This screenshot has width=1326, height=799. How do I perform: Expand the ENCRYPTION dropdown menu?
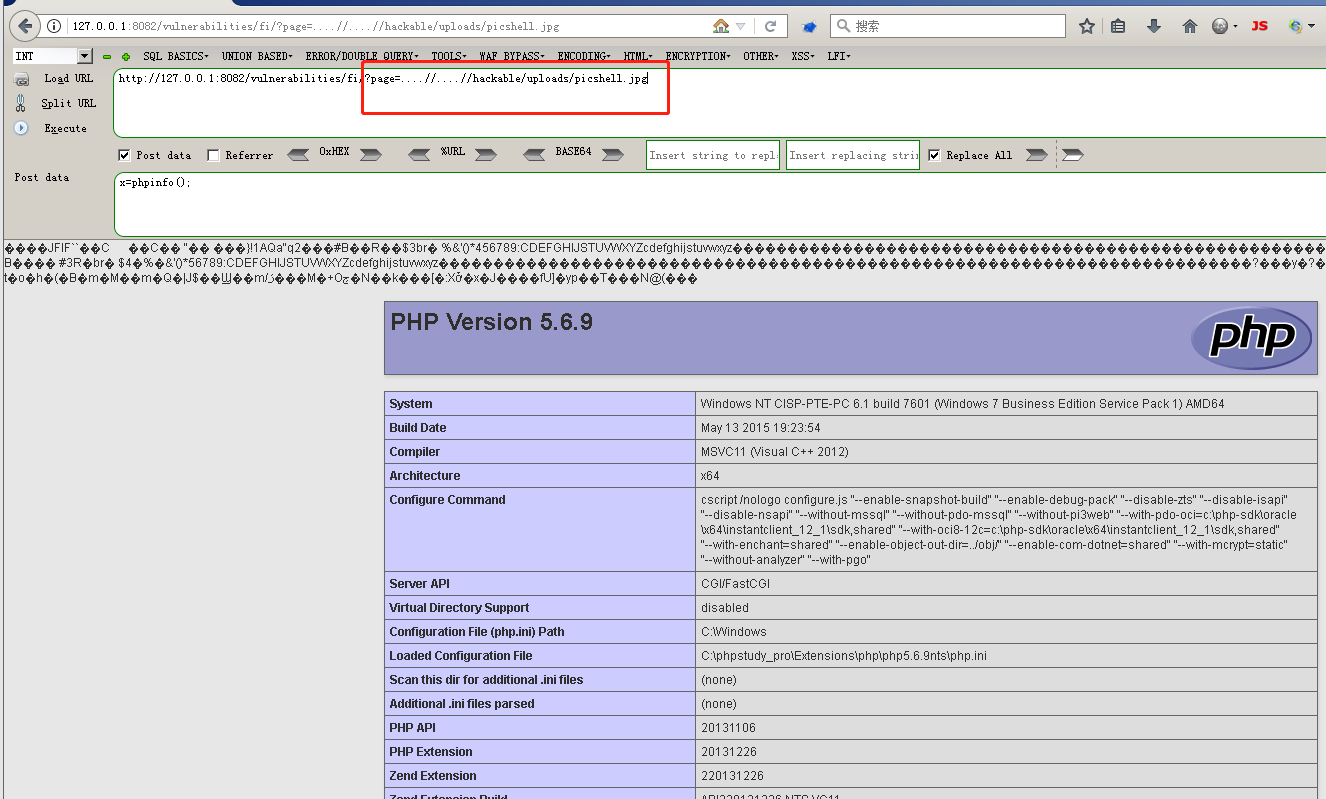[x=698, y=57]
